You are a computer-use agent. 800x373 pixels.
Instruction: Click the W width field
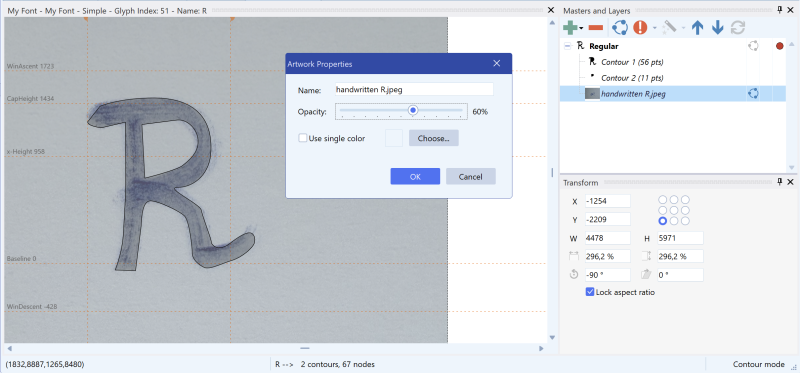coord(607,238)
